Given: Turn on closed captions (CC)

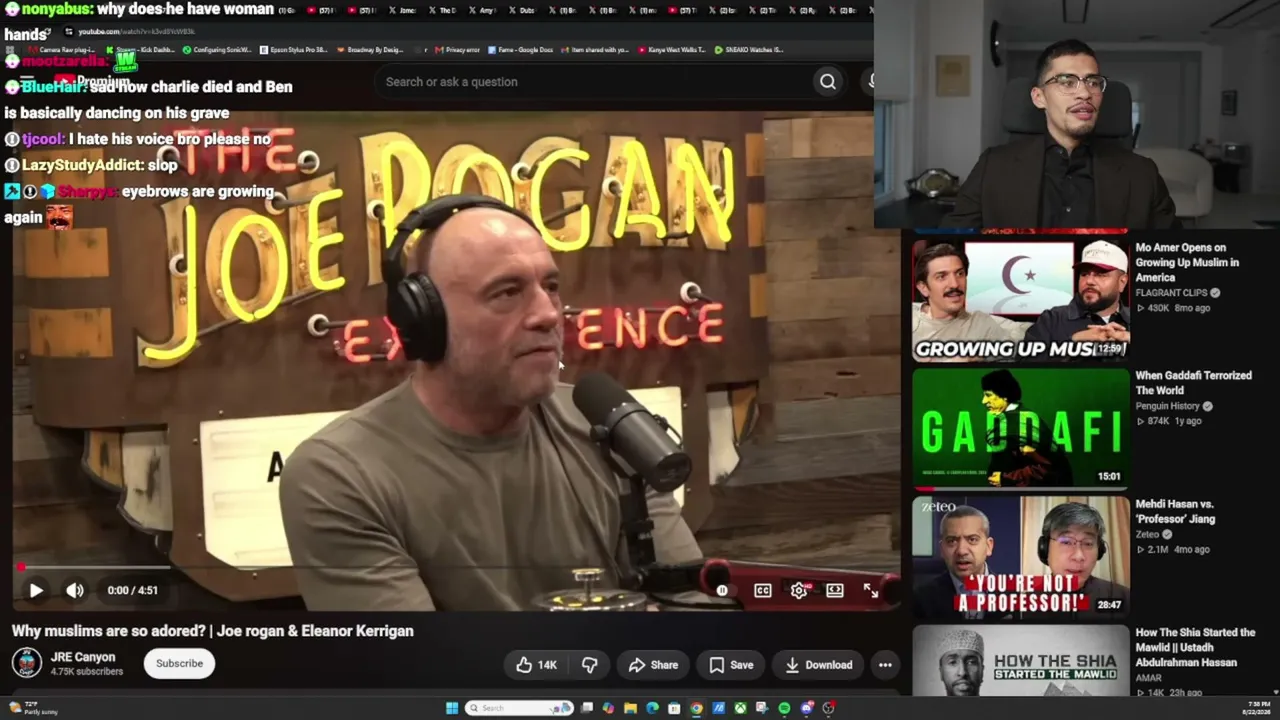Looking at the screenshot, I should 763,591.
